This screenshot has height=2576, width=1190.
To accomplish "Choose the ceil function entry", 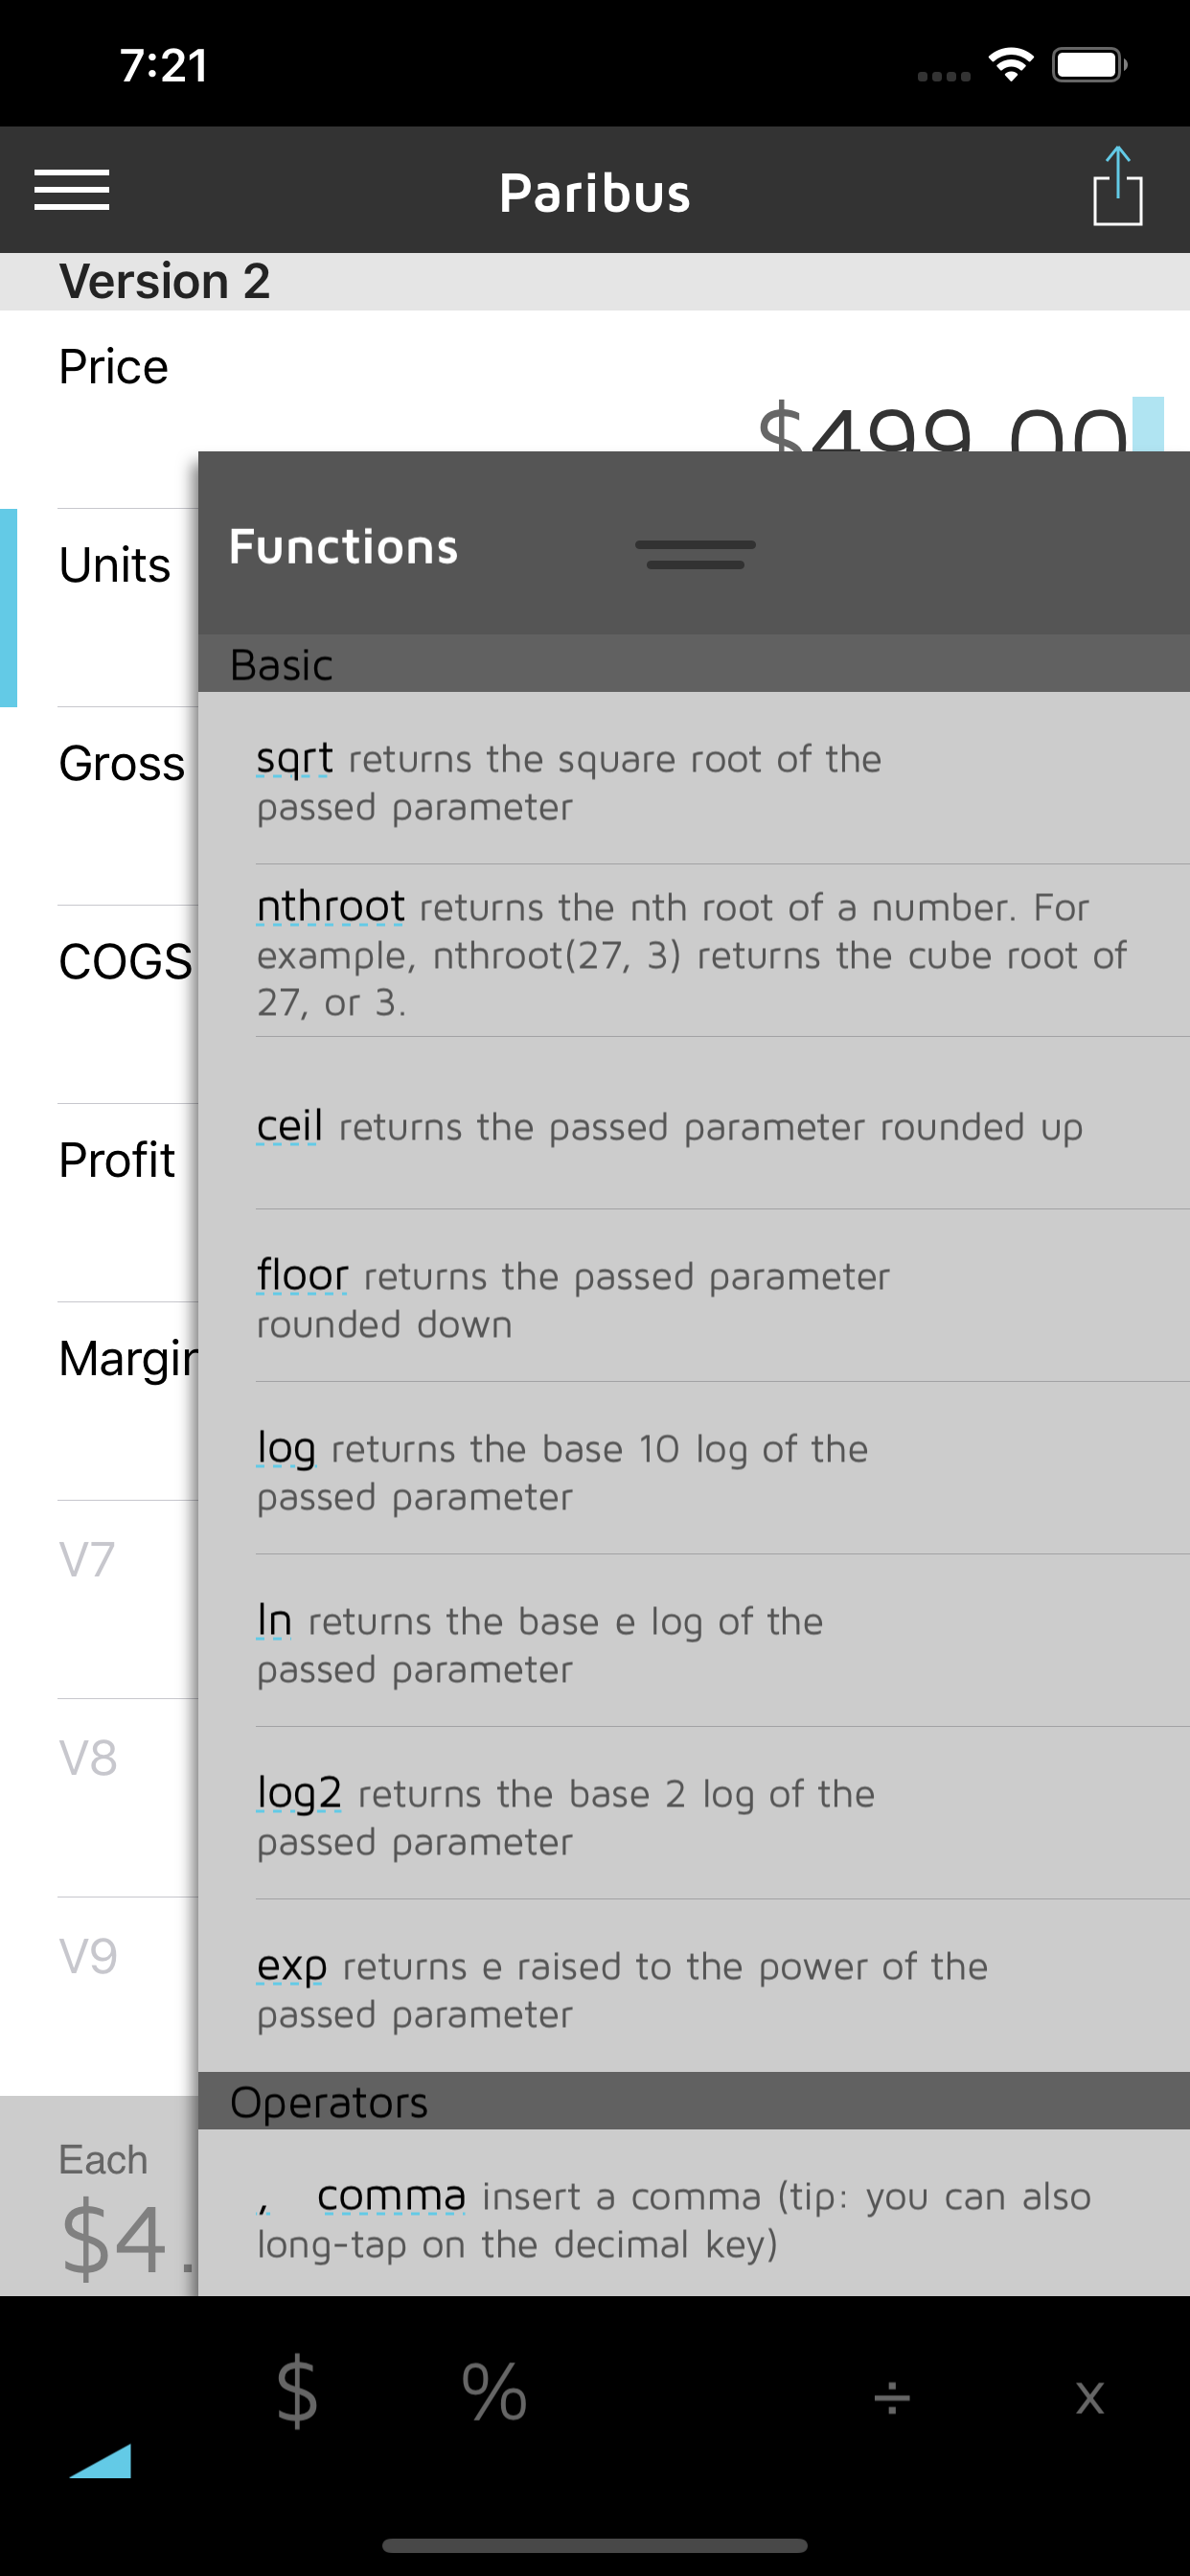I will [289, 1127].
